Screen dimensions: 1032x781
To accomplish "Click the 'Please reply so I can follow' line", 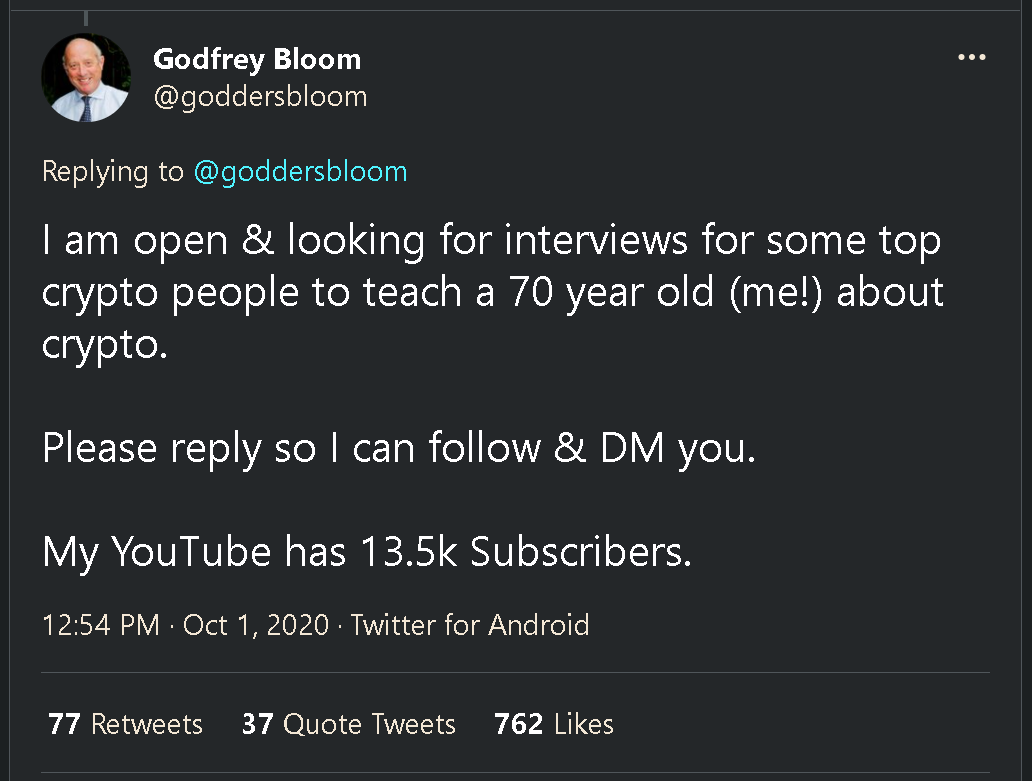I will 398,449.
